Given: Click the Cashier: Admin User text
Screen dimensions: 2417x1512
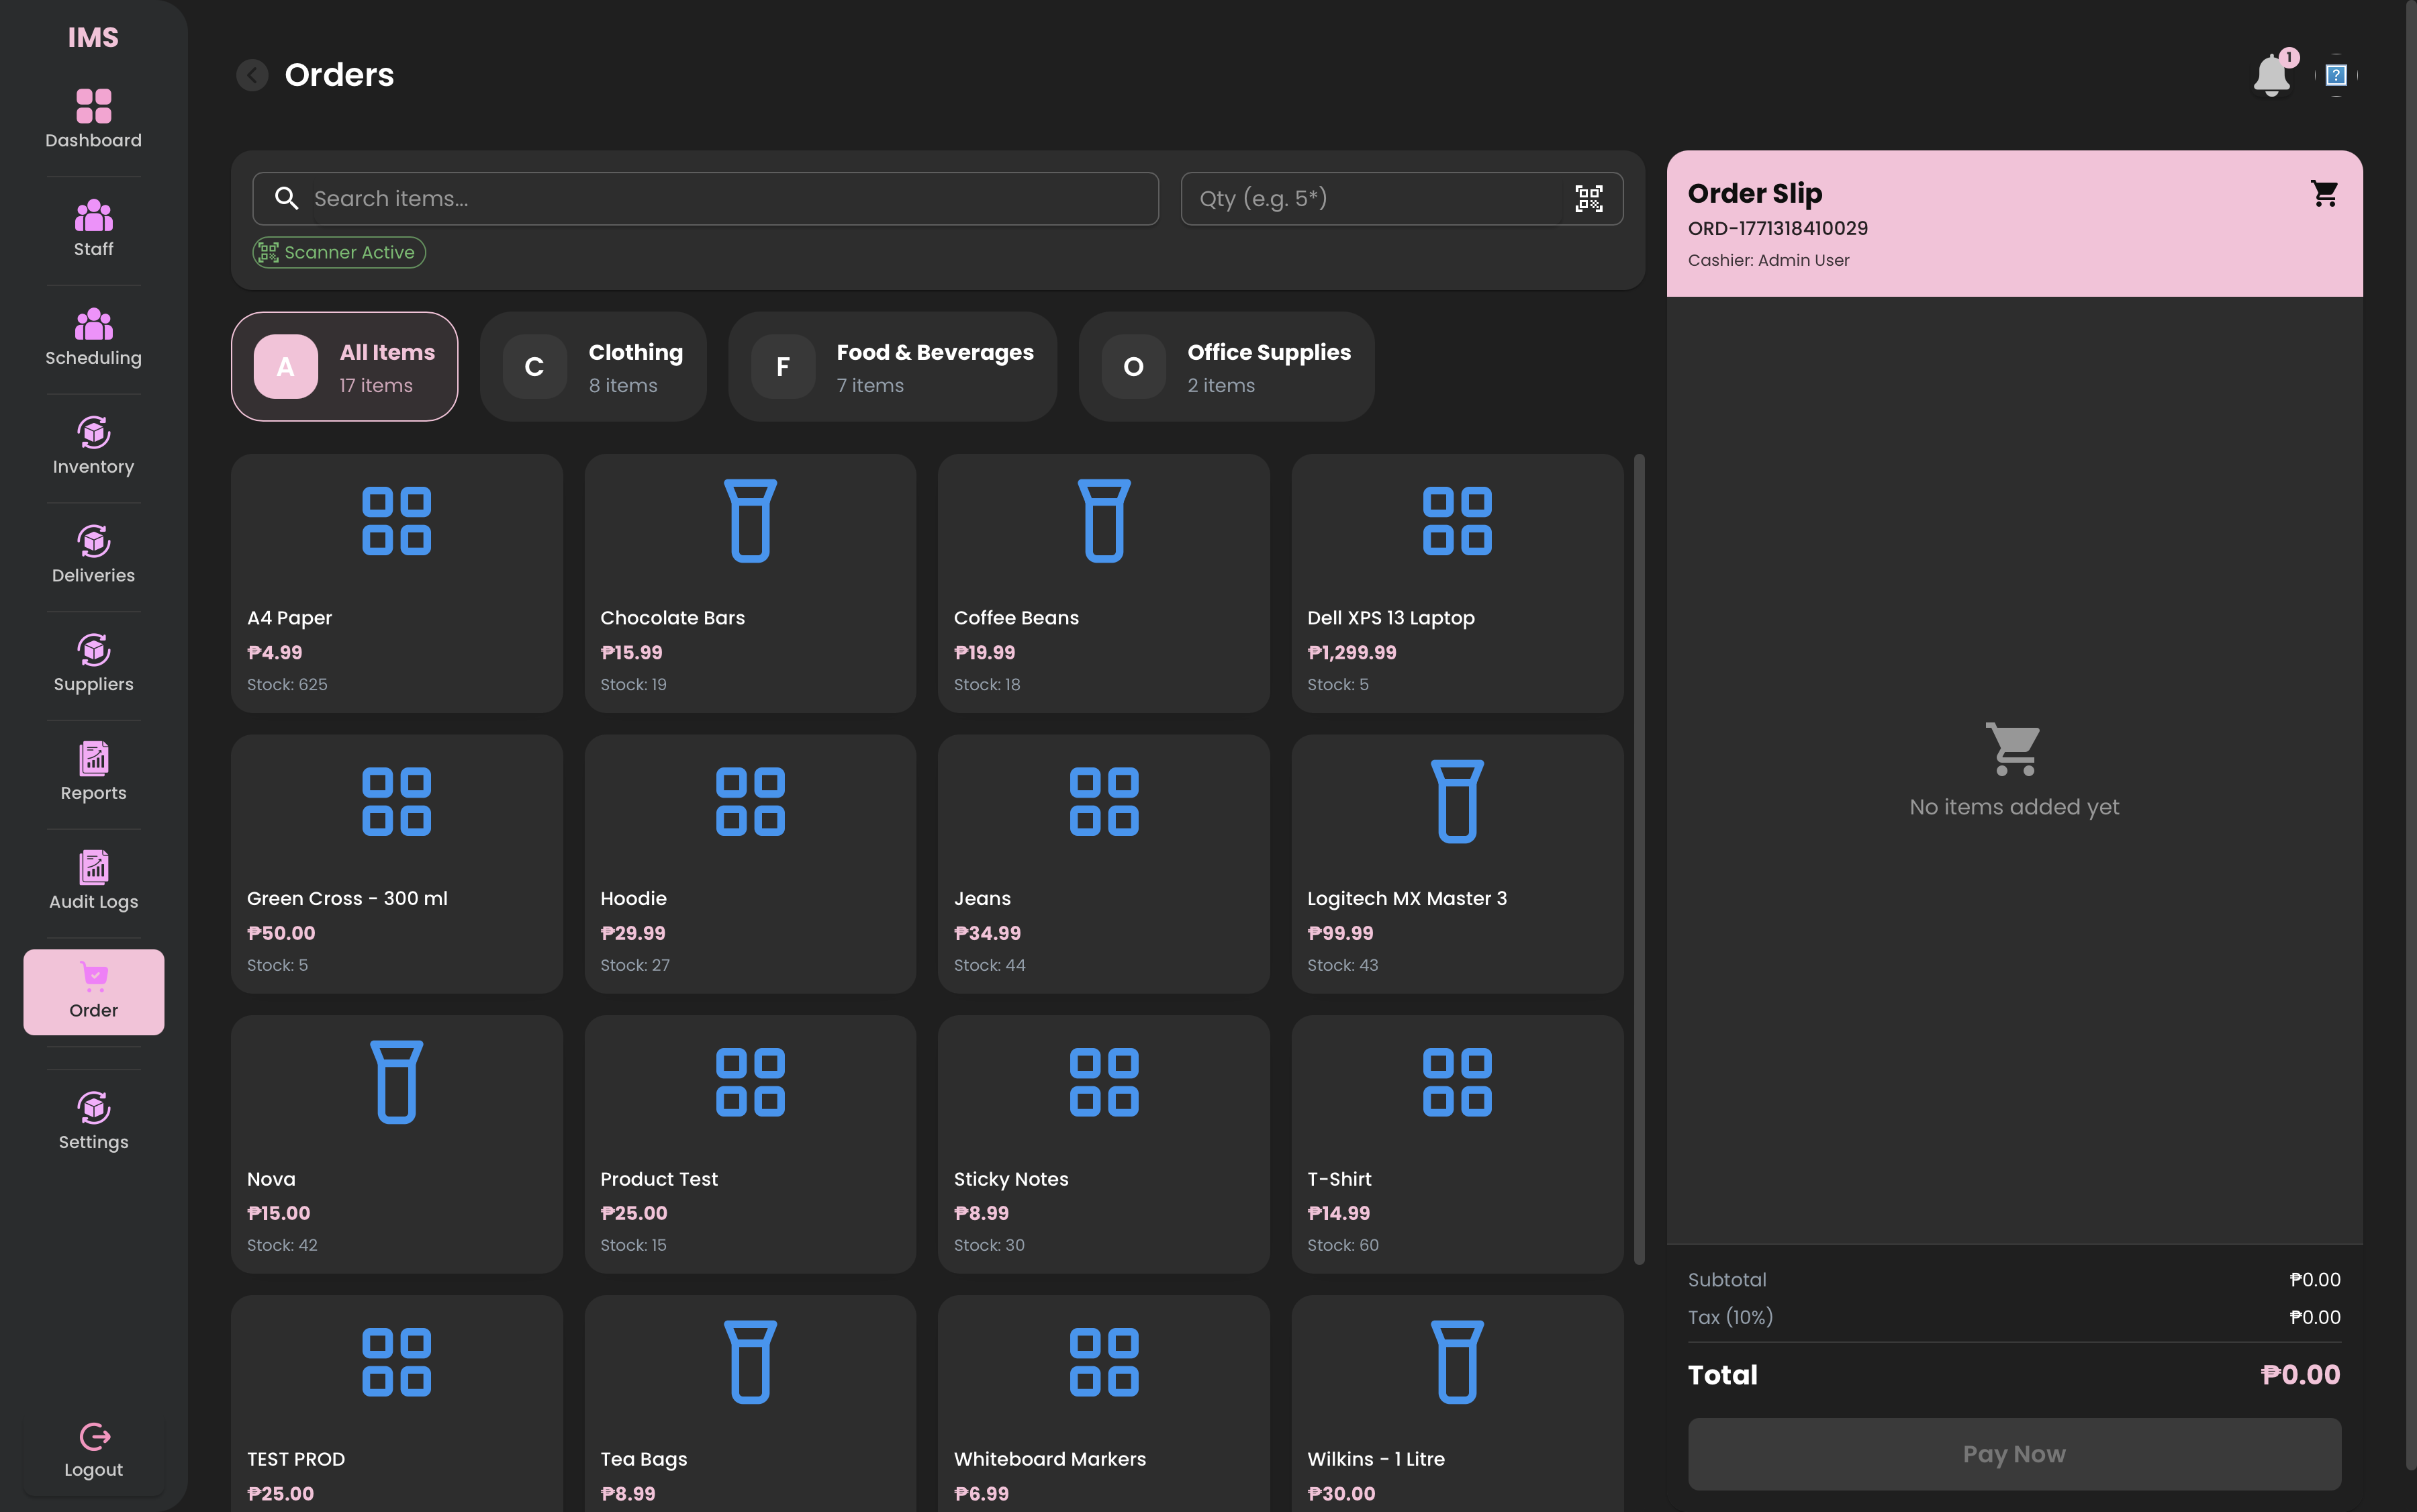Looking at the screenshot, I should (x=1768, y=261).
